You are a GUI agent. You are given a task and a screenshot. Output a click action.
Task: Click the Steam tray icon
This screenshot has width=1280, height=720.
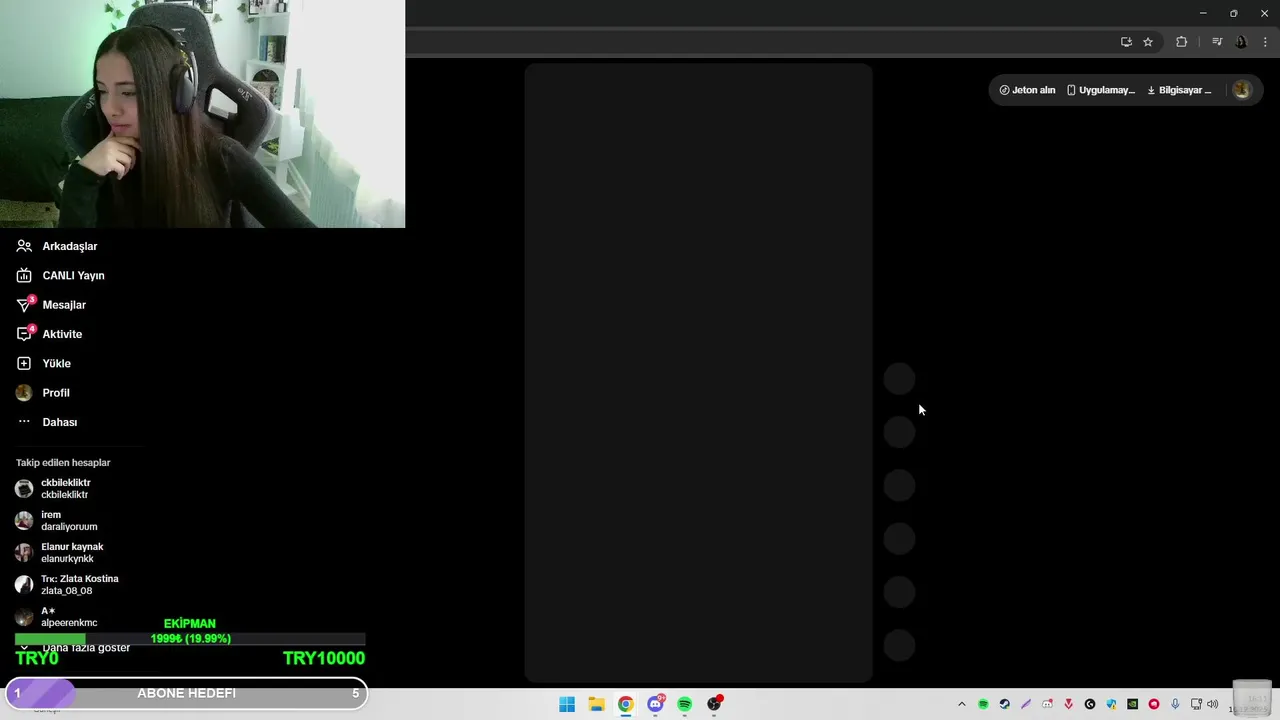[x=1005, y=704]
